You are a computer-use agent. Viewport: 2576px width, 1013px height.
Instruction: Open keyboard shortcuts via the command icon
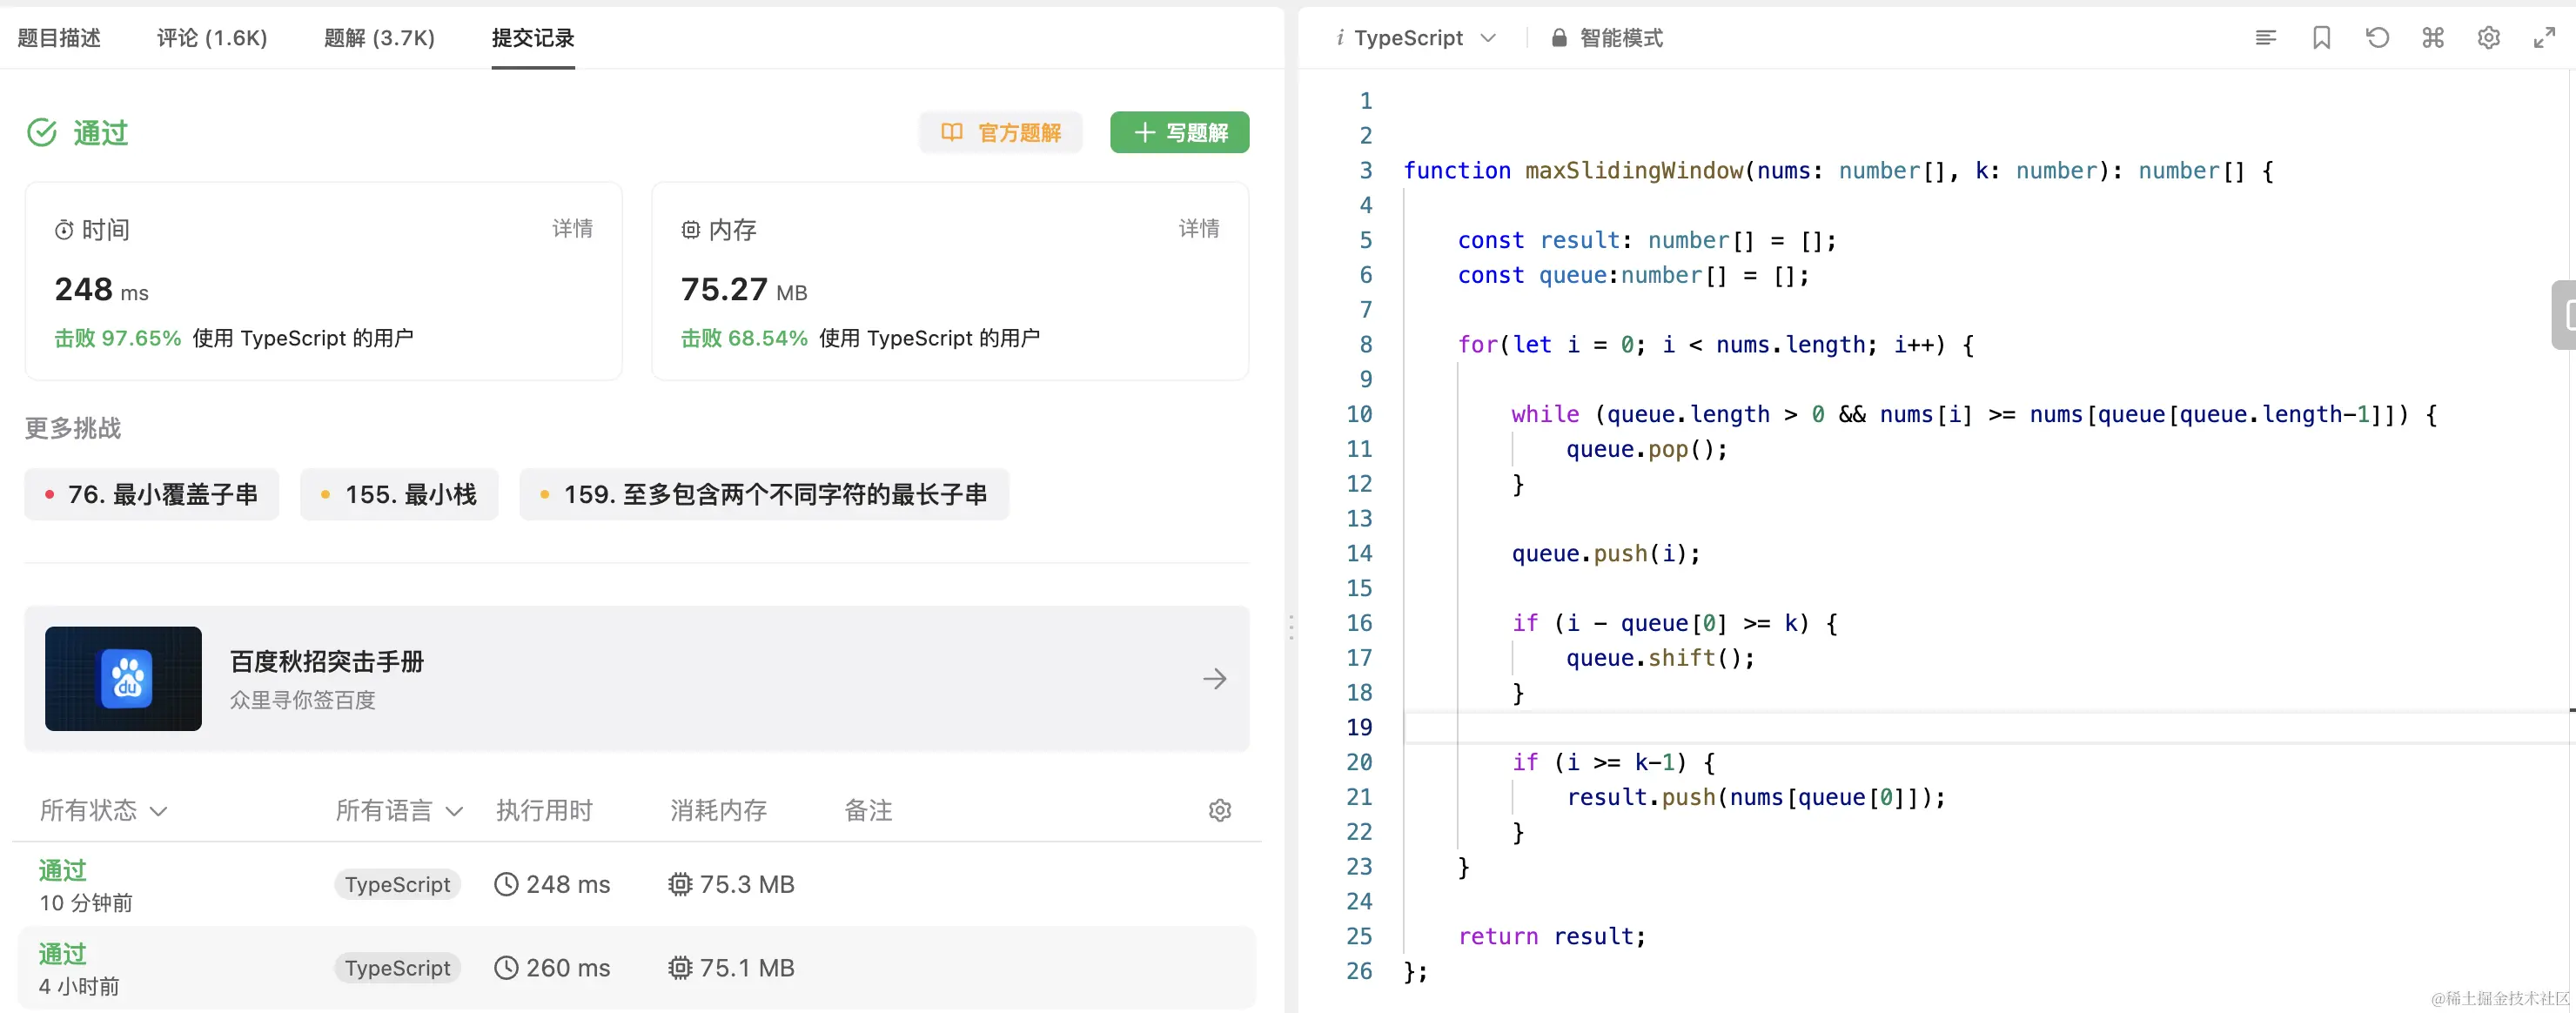point(2433,38)
